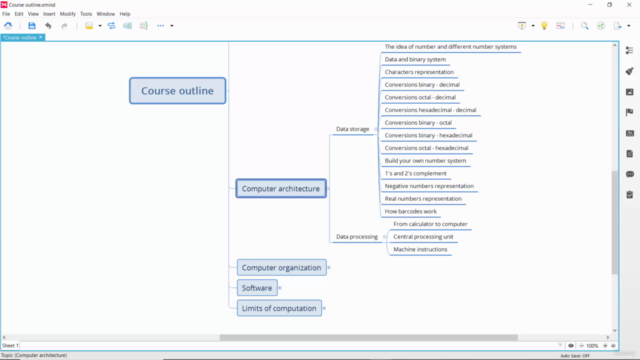The image size is (640, 360).
Task: Save the mind map with floppy icon
Action: coord(32,26)
